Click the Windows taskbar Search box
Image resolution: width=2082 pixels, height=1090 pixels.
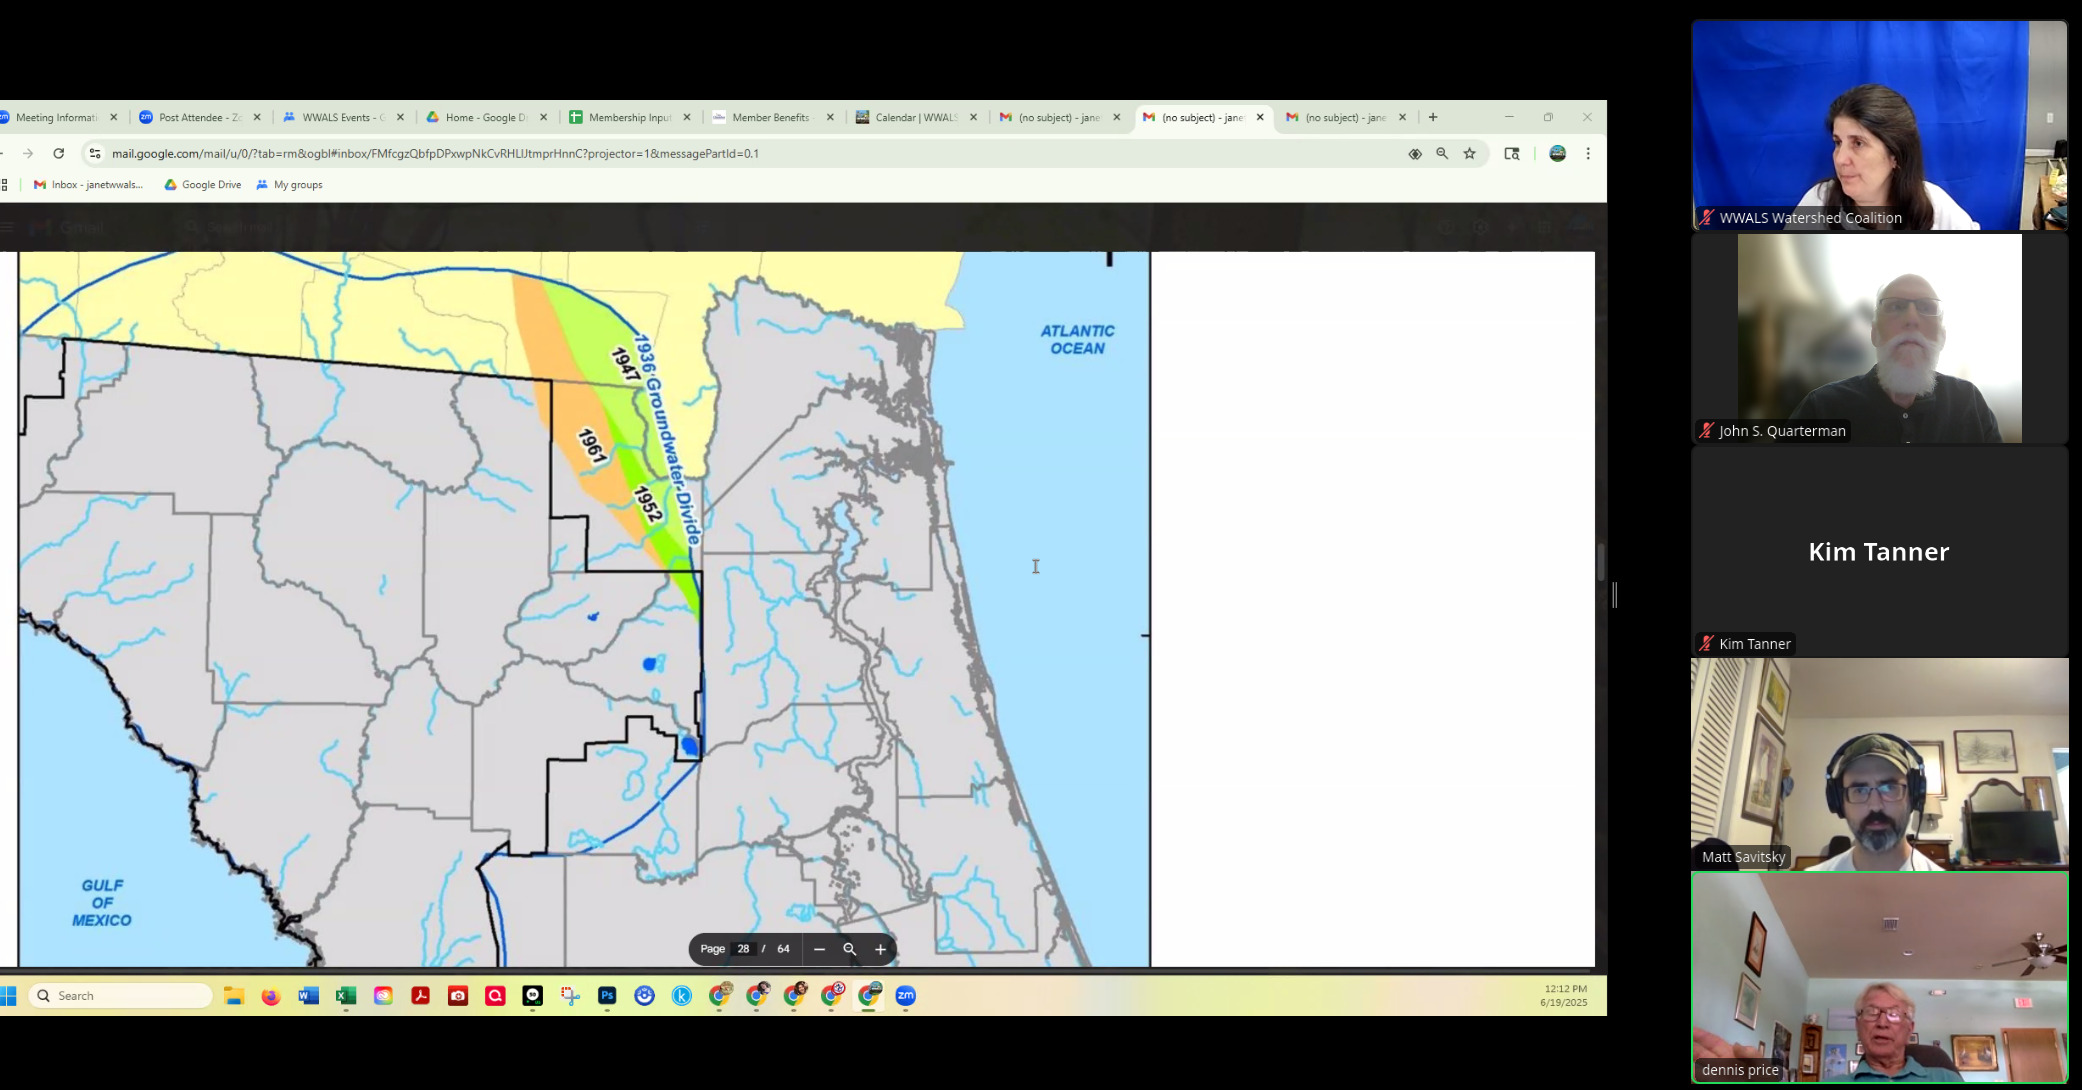pos(120,995)
